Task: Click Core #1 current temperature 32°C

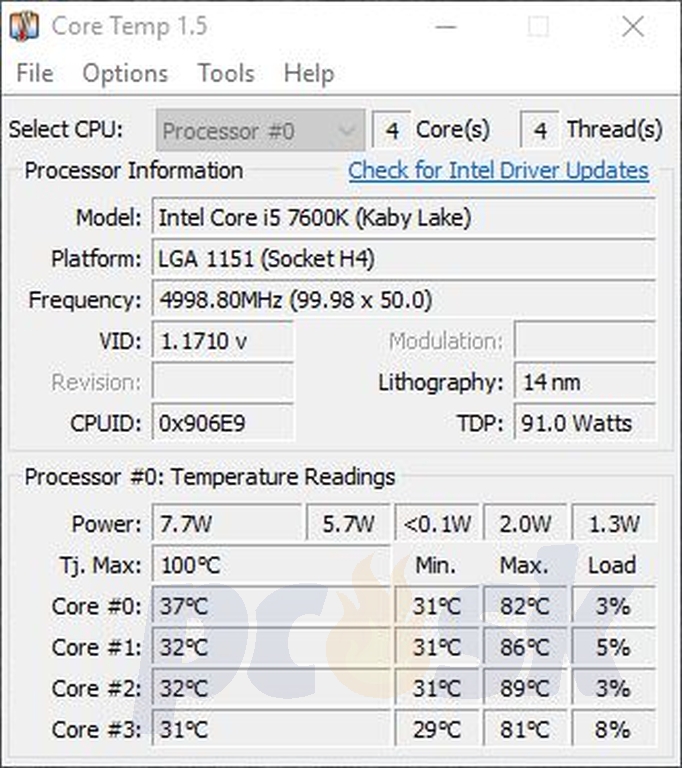Action: click(x=271, y=648)
